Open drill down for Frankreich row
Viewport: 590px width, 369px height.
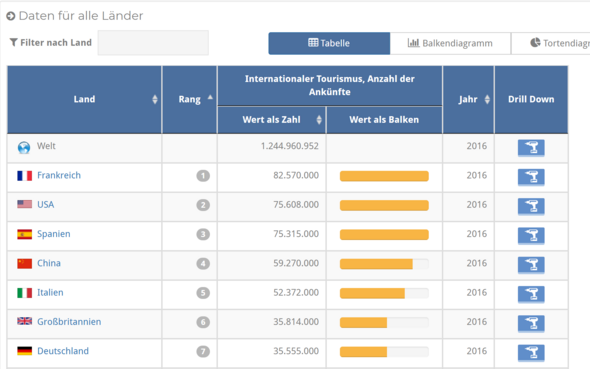pyautogui.click(x=531, y=177)
